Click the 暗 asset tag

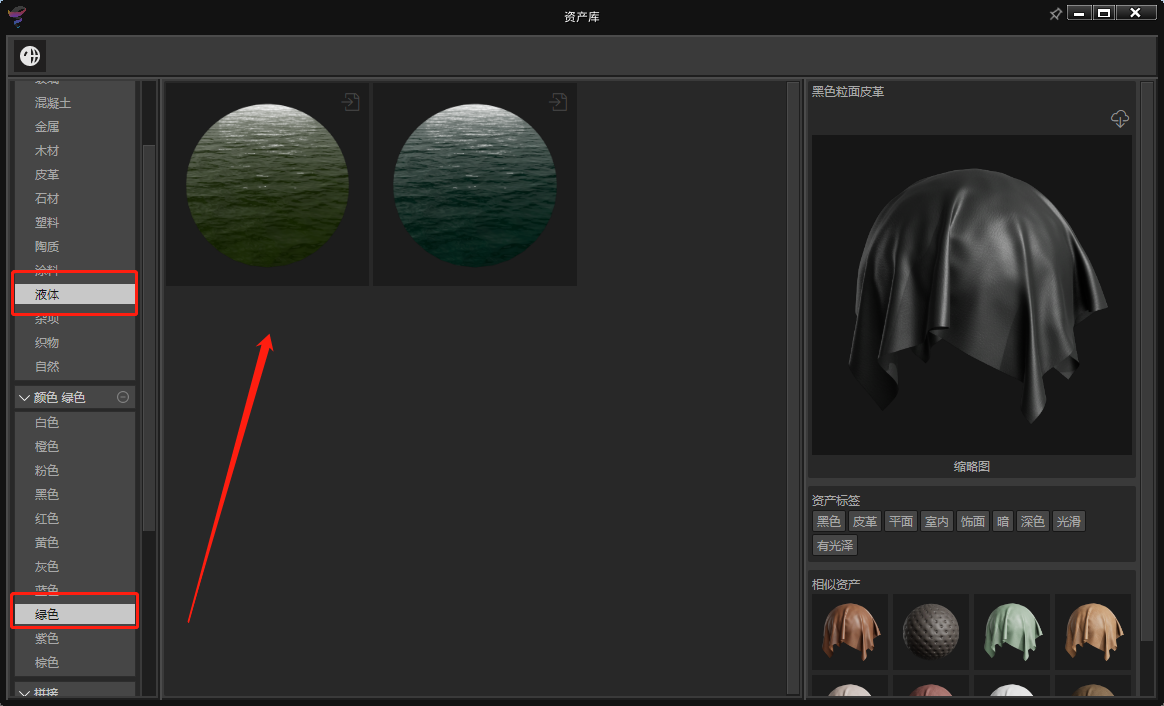tap(1003, 521)
